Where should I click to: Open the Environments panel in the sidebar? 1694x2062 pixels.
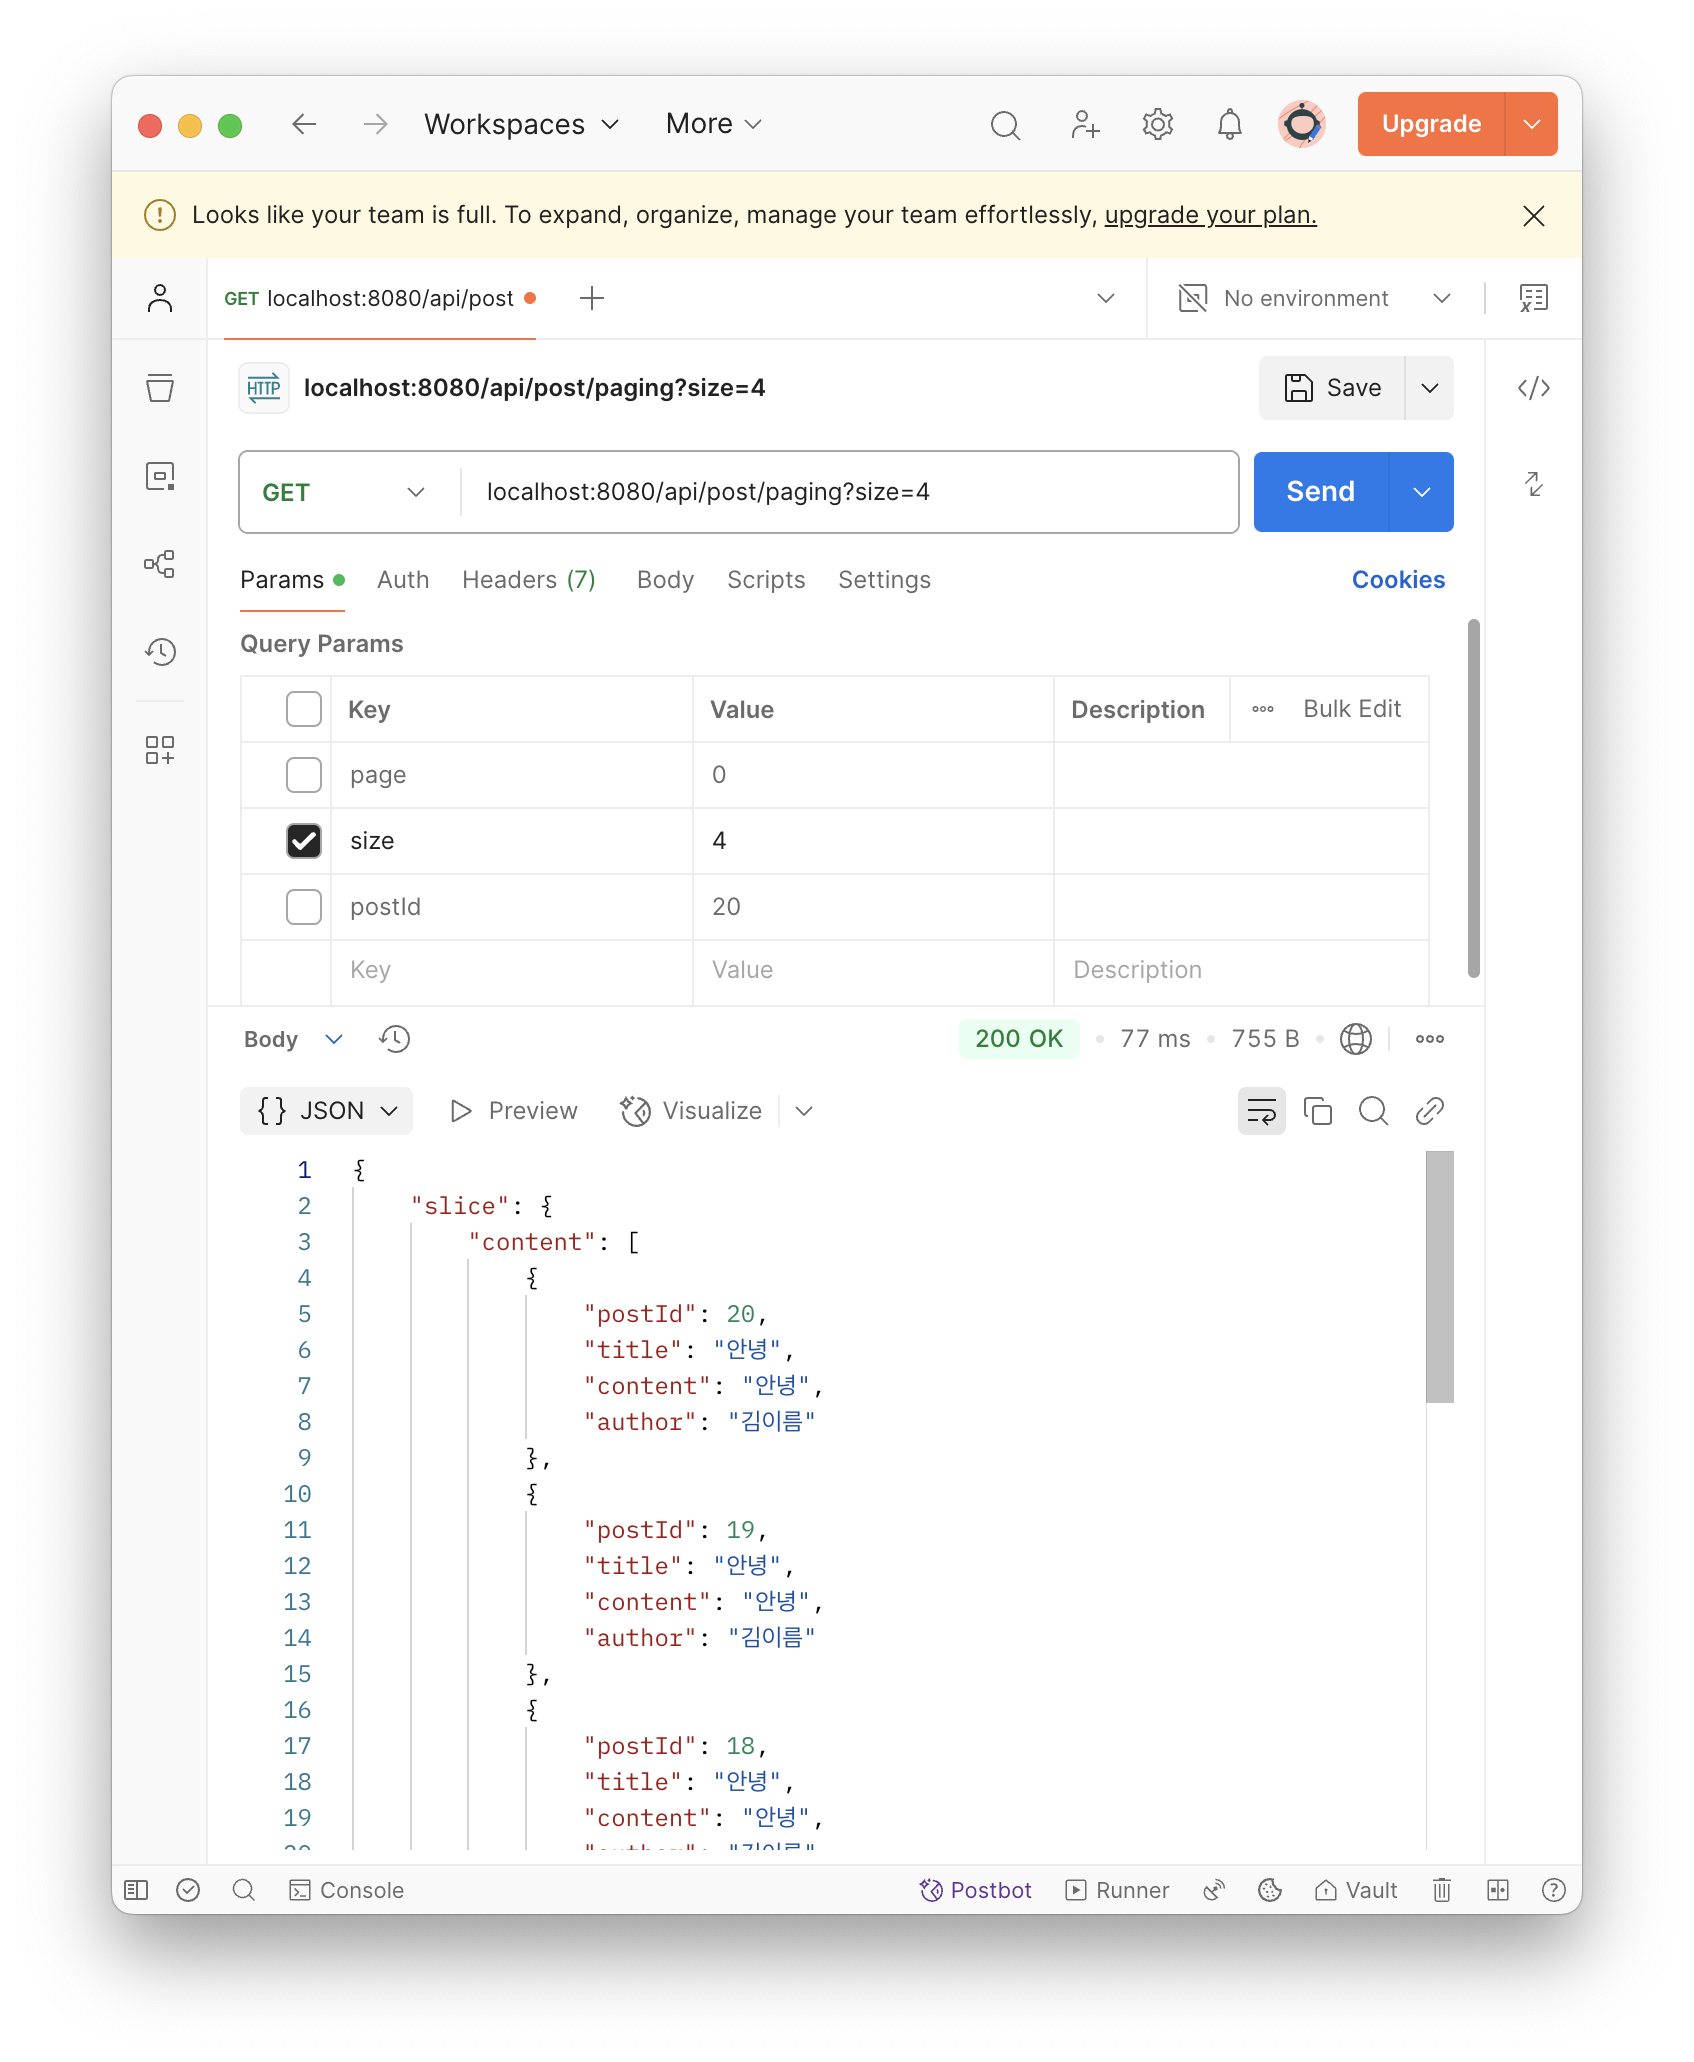[160, 476]
